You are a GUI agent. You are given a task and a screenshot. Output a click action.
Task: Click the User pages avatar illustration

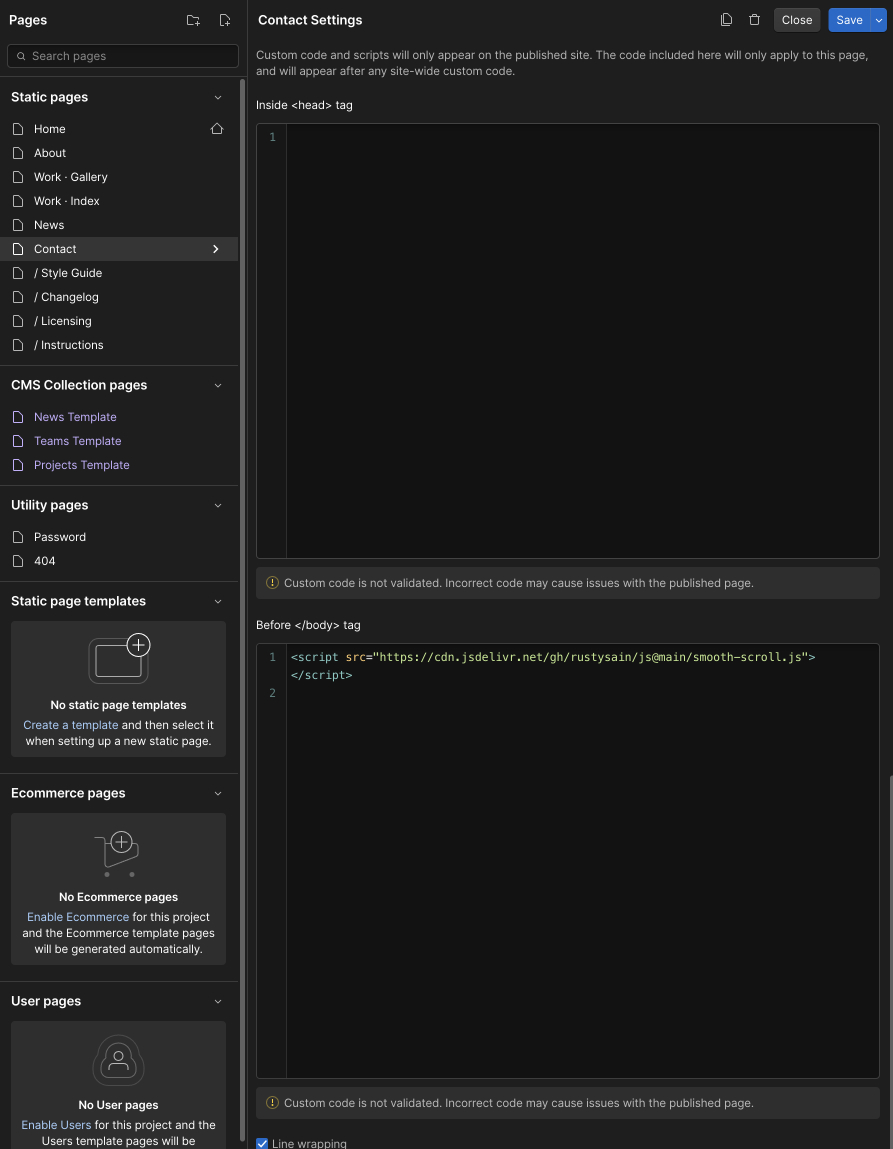click(118, 1060)
